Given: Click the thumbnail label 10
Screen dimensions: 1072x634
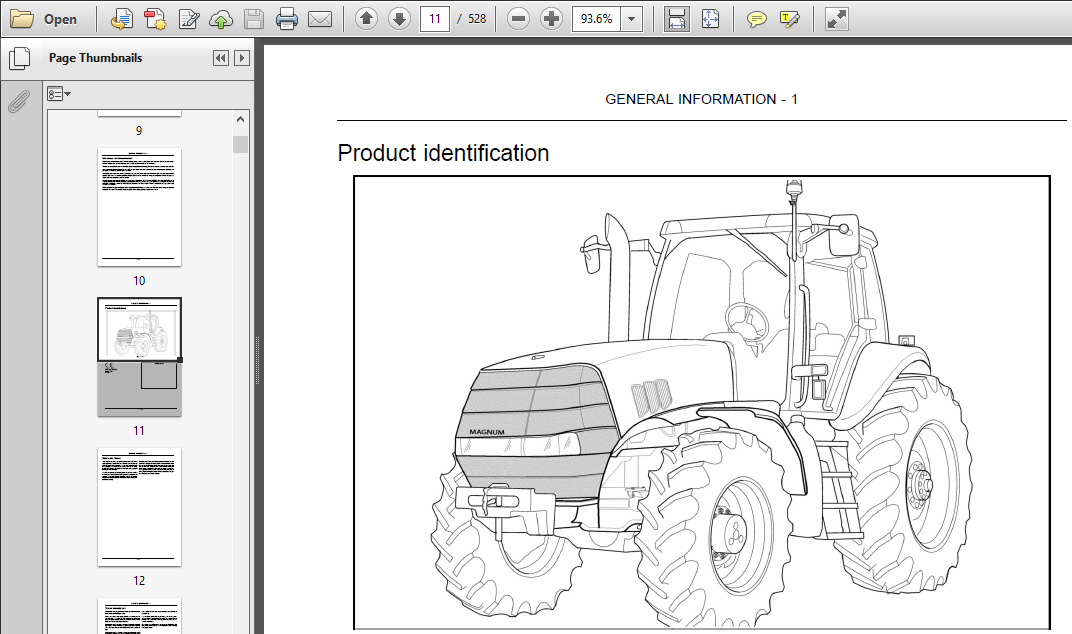Looking at the screenshot, I should 139,280.
